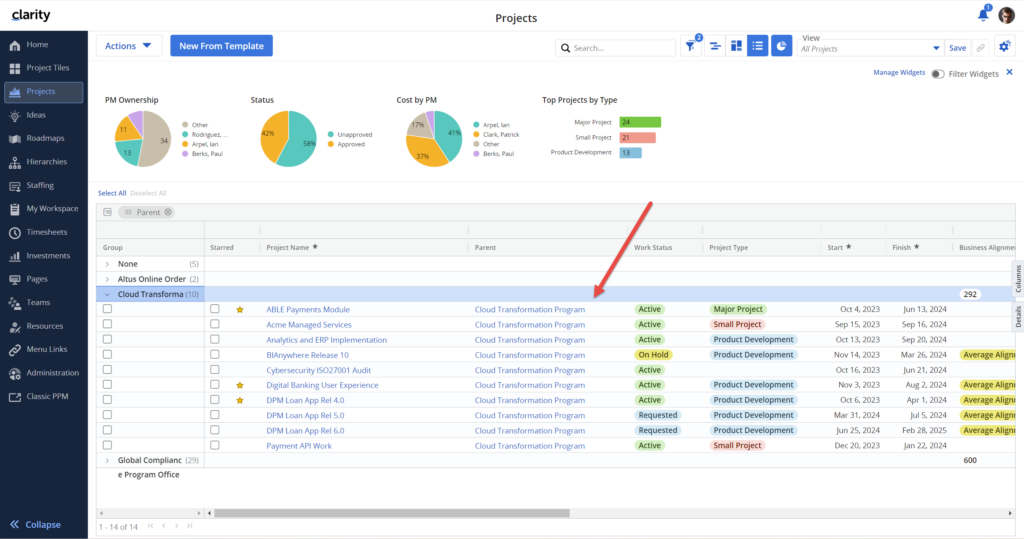
Task: Click the Pages icon in sidebar
Action: coord(14,280)
